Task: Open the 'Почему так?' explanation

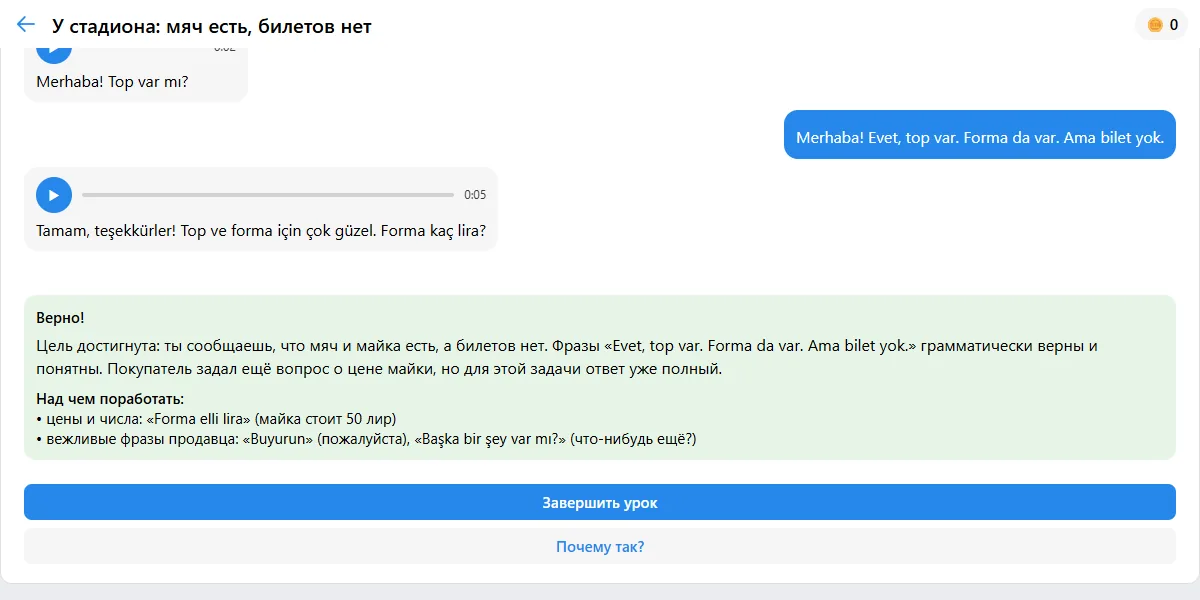Action: (x=600, y=547)
